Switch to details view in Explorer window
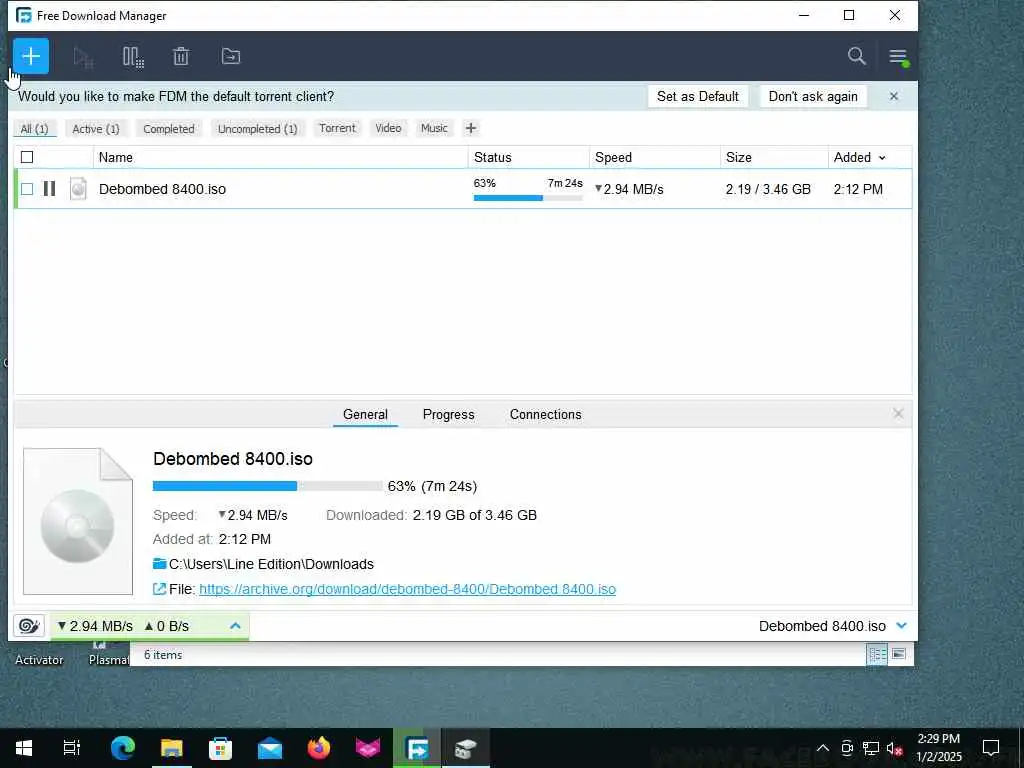The image size is (1024, 768). point(877,654)
